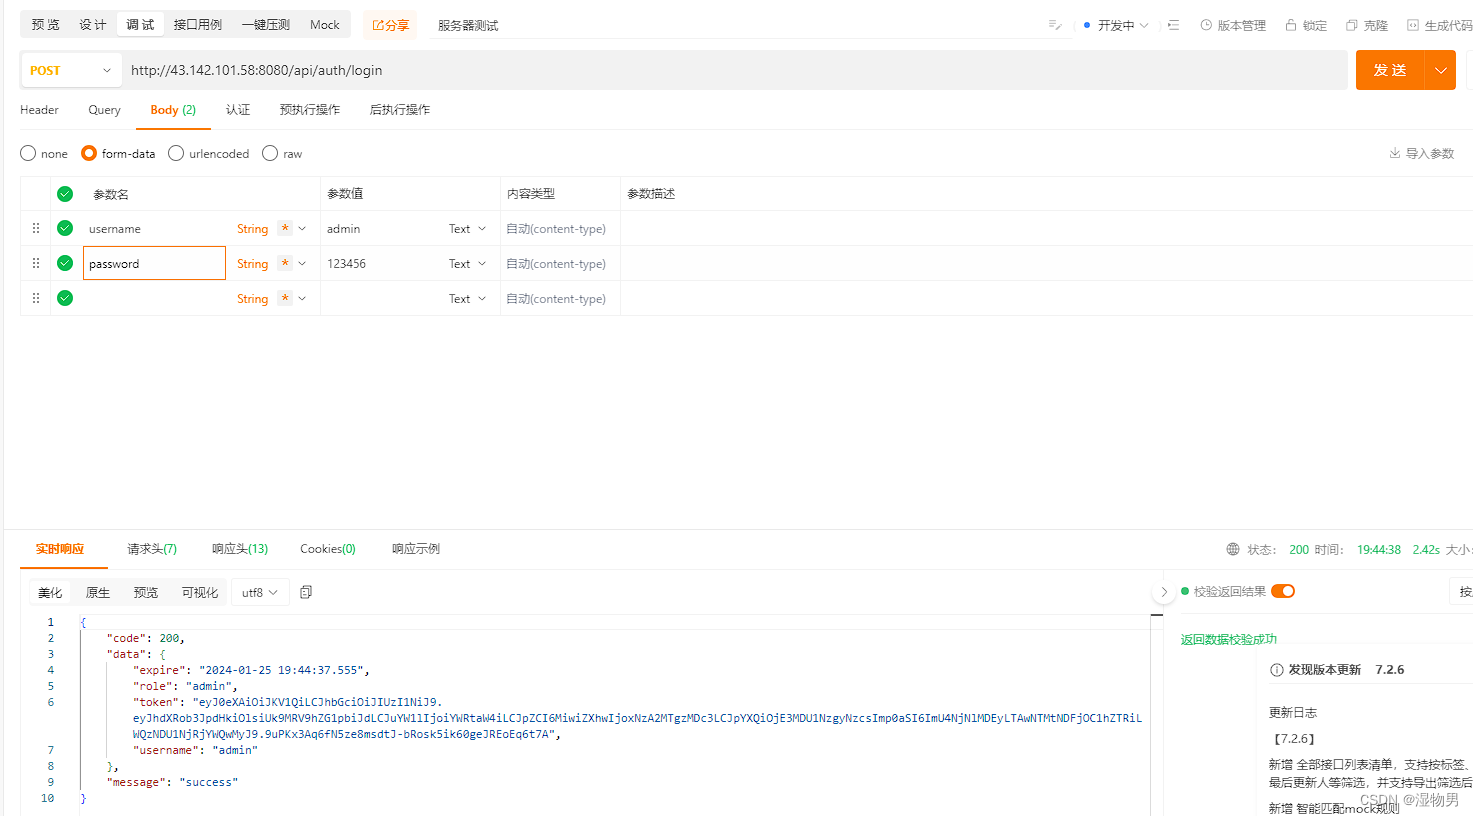Toggle the select-all parameters checkmark in header
Screen dimensions: 1473x816
65,193
